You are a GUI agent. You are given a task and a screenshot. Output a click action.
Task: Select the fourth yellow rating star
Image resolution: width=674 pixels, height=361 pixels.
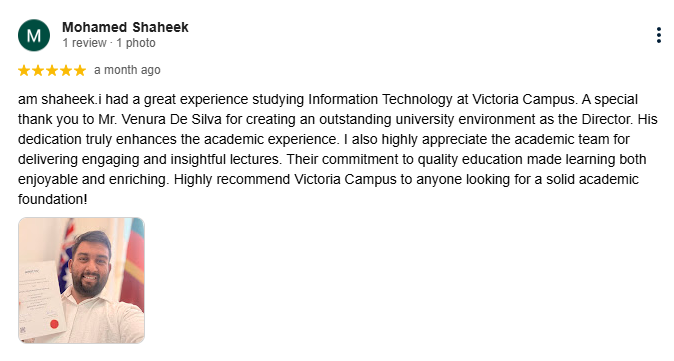point(66,70)
